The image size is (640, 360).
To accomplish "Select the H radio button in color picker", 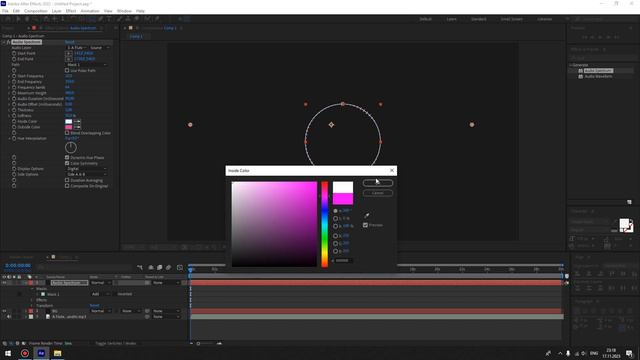I will [x=336, y=211].
